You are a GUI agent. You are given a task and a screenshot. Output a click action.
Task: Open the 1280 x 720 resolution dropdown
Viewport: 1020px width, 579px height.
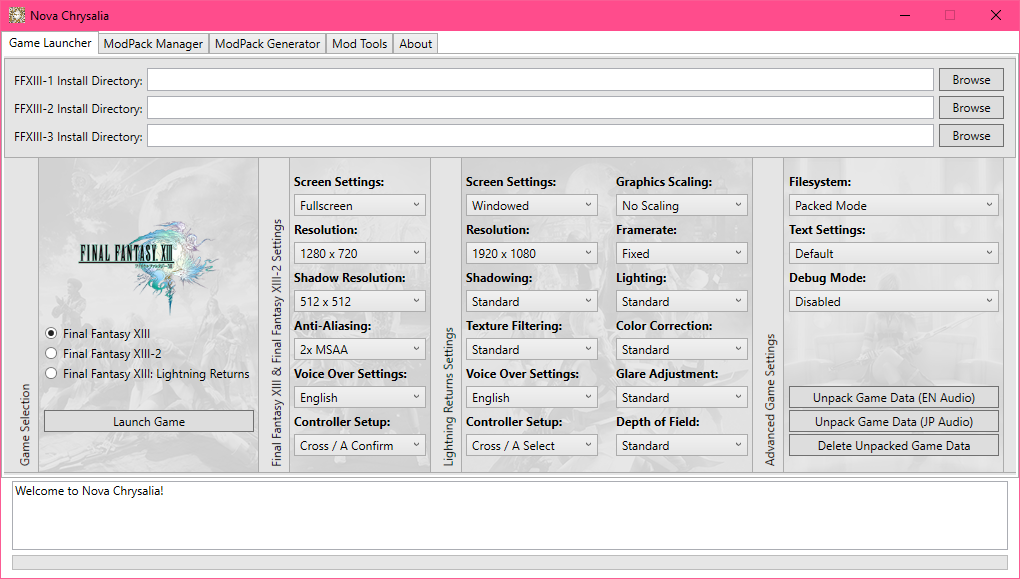pyautogui.click(x=360, y=253)
